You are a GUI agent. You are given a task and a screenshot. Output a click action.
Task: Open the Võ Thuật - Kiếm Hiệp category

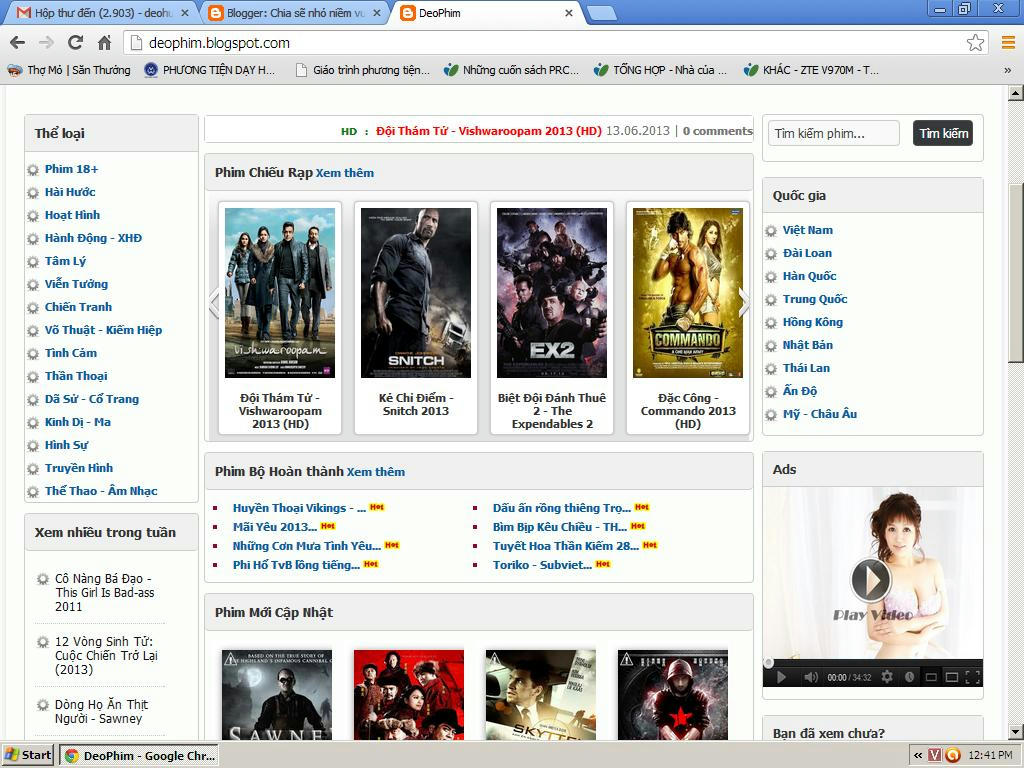[103, 330]
